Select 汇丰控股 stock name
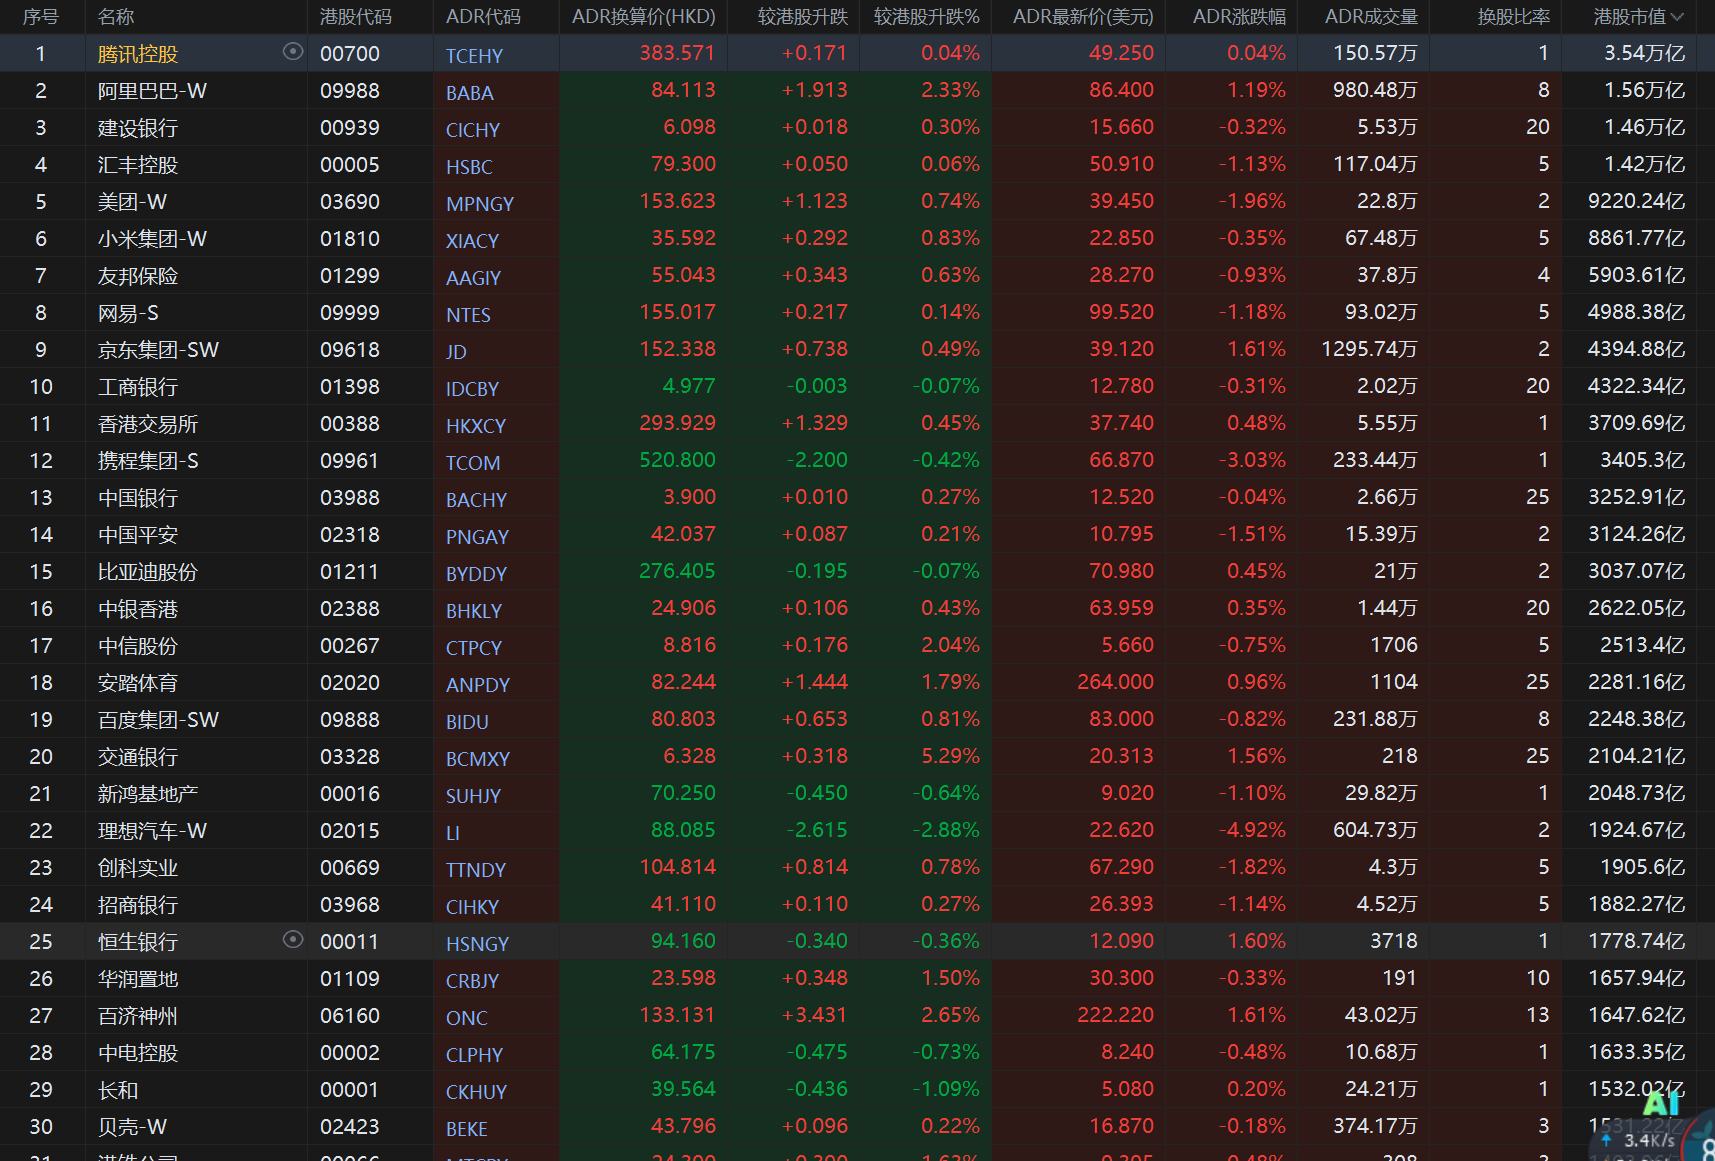 138,165
